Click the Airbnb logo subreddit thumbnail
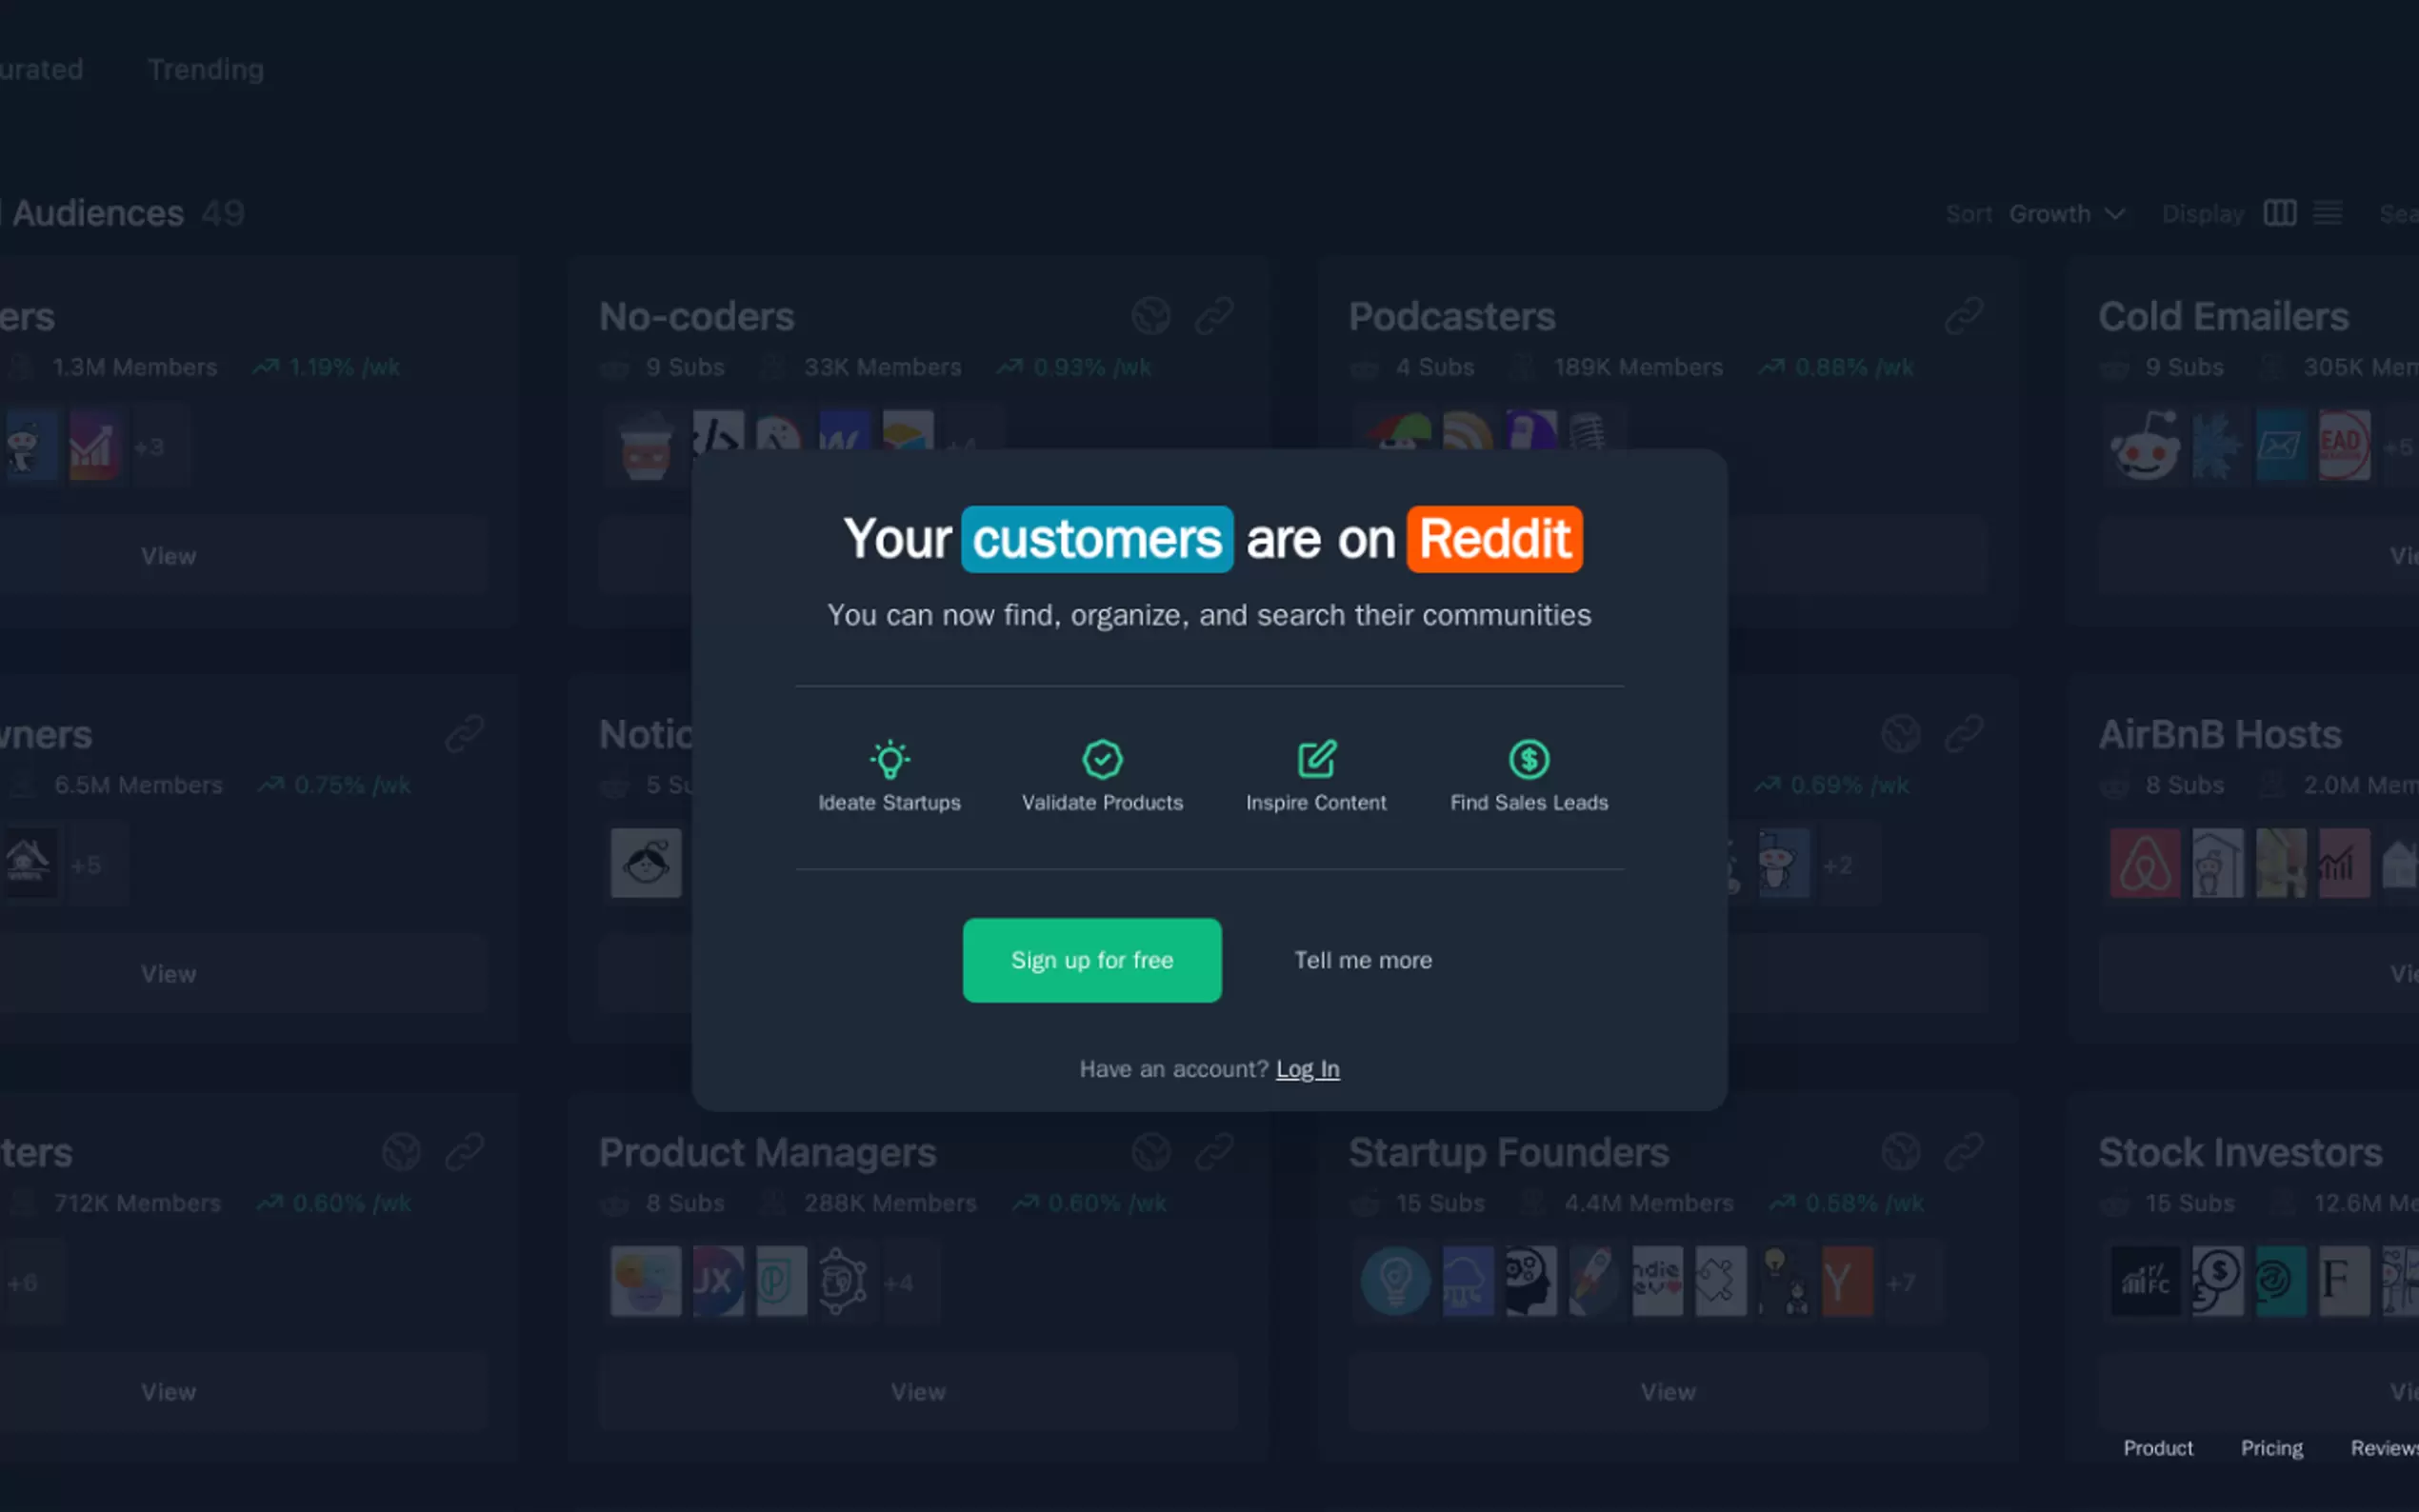 coord(2144,863)
